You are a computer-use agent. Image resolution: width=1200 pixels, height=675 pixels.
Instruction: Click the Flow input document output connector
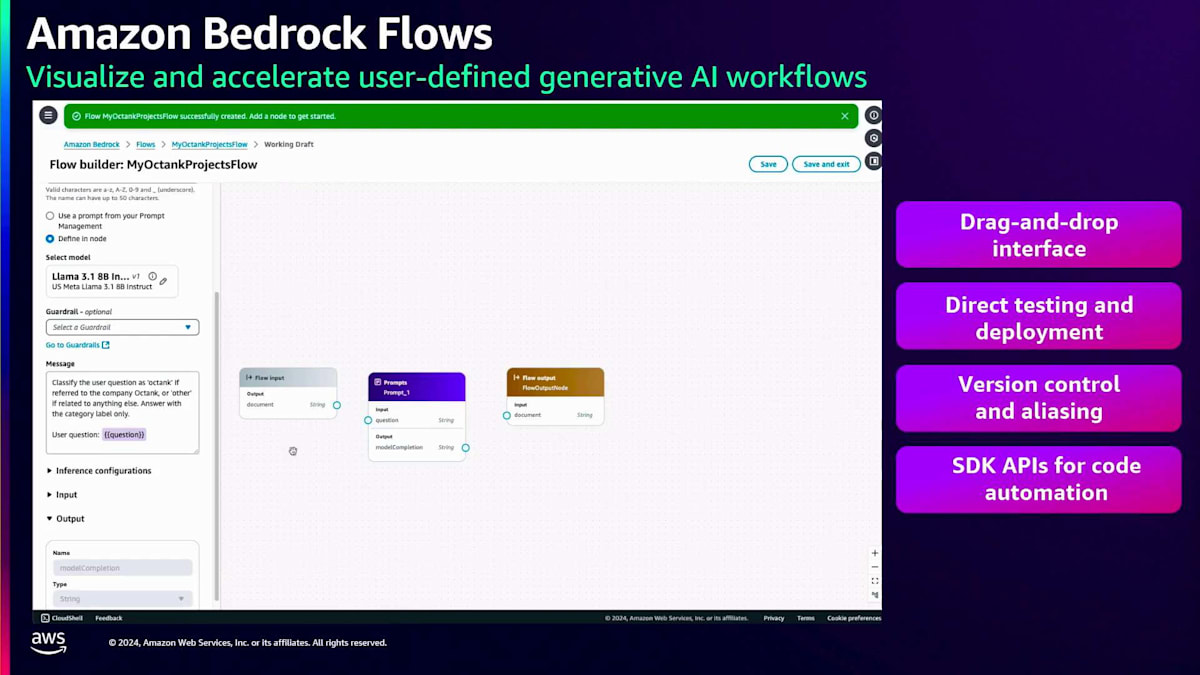pyautogui.click(x=337, y=405)
